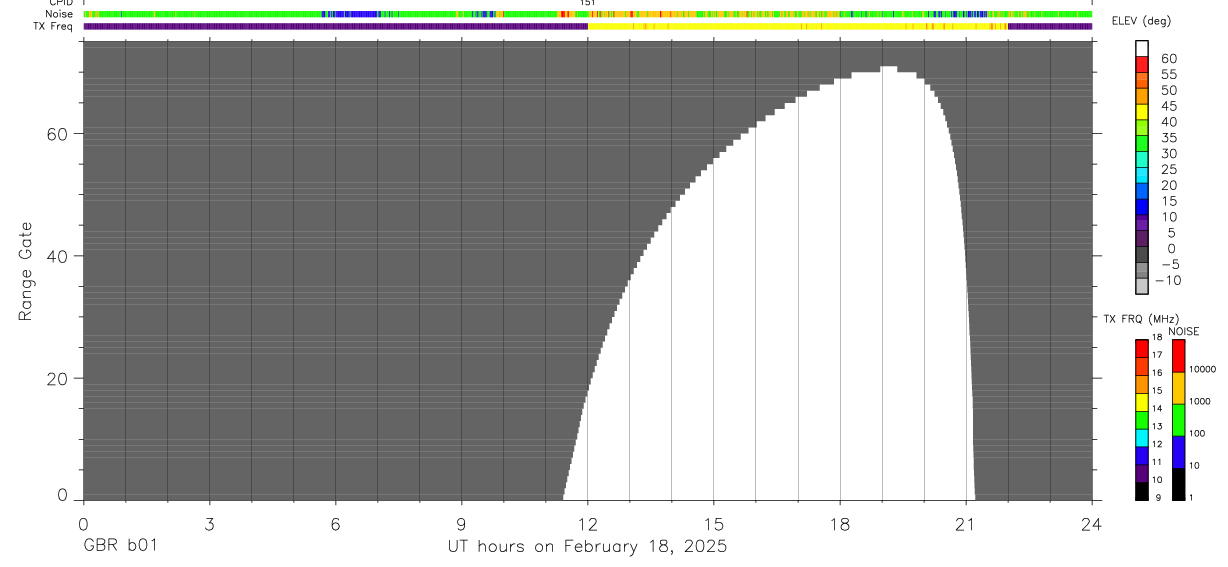Click 'UT hours on February 18, 2025' axis title
Viewport: 1228px width, 567px height.
click(587, 547)
